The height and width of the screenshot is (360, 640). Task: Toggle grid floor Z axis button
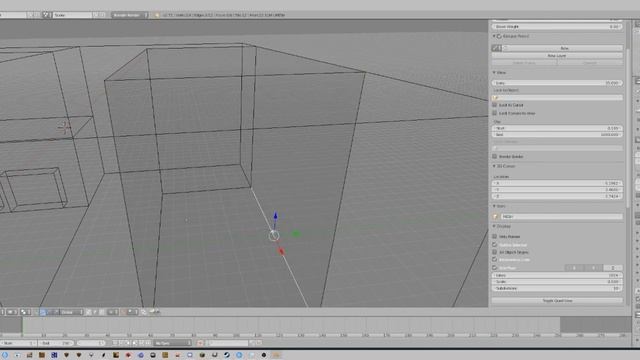[x=613, y=268]
